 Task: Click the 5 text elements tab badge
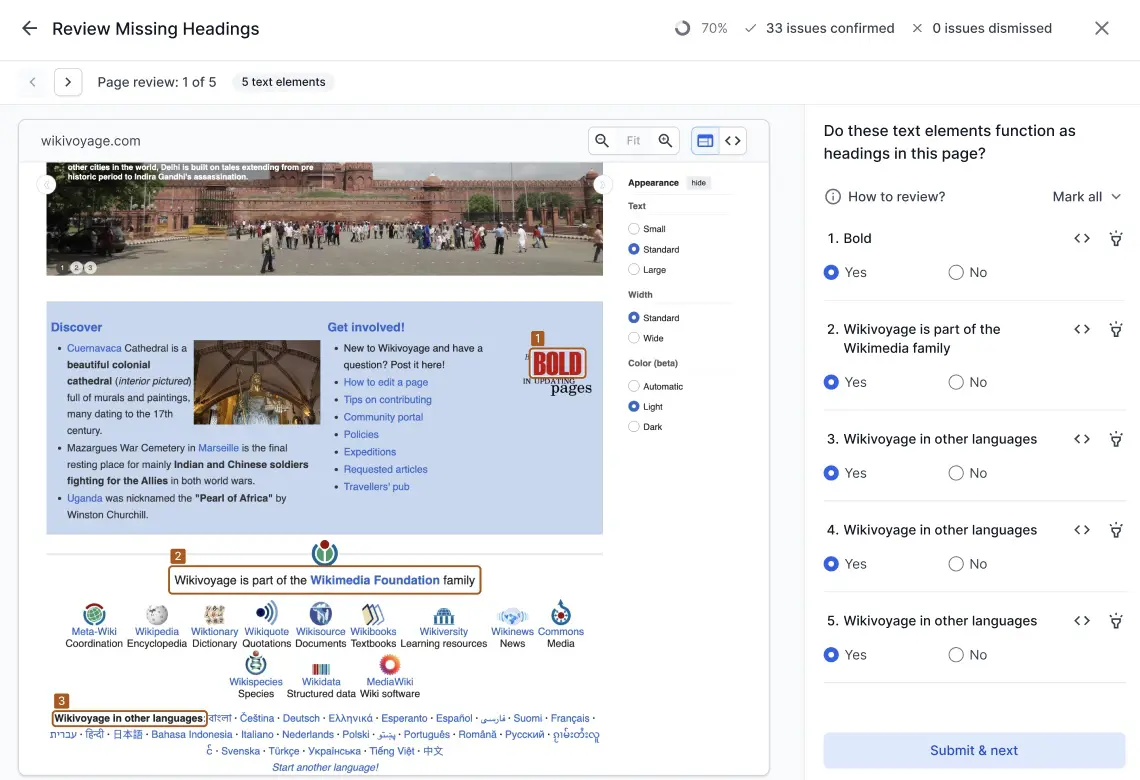coord(283,81)
